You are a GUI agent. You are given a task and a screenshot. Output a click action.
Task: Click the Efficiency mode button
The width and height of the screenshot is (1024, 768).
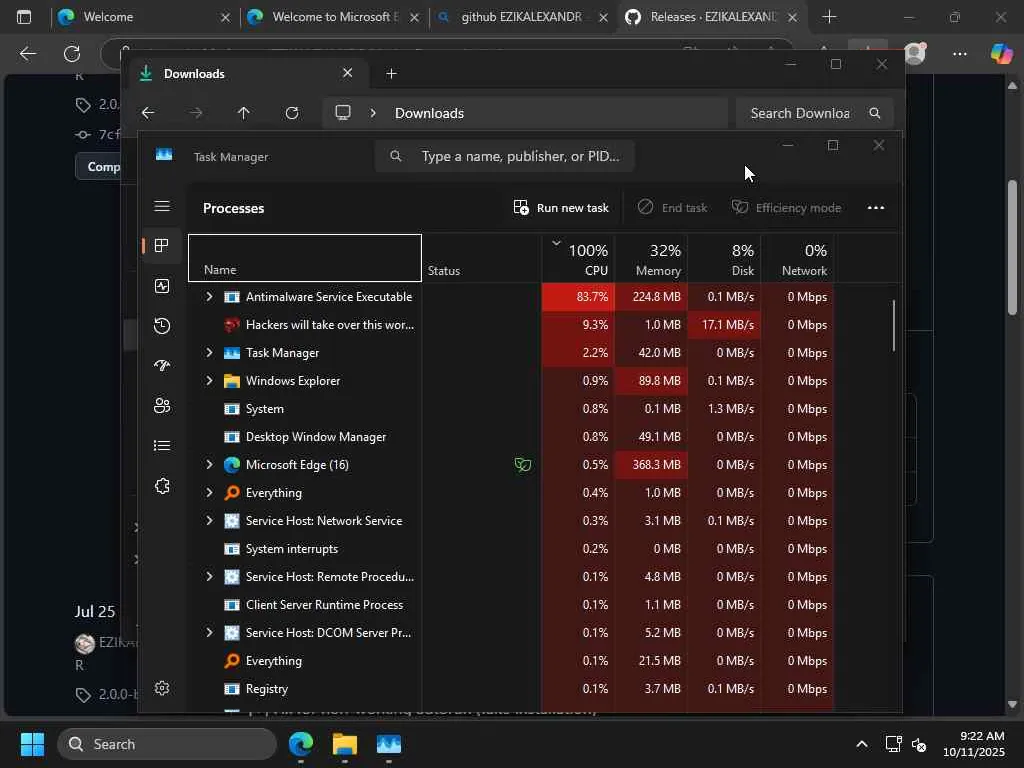pyautogui.click(x=786, y=208)
